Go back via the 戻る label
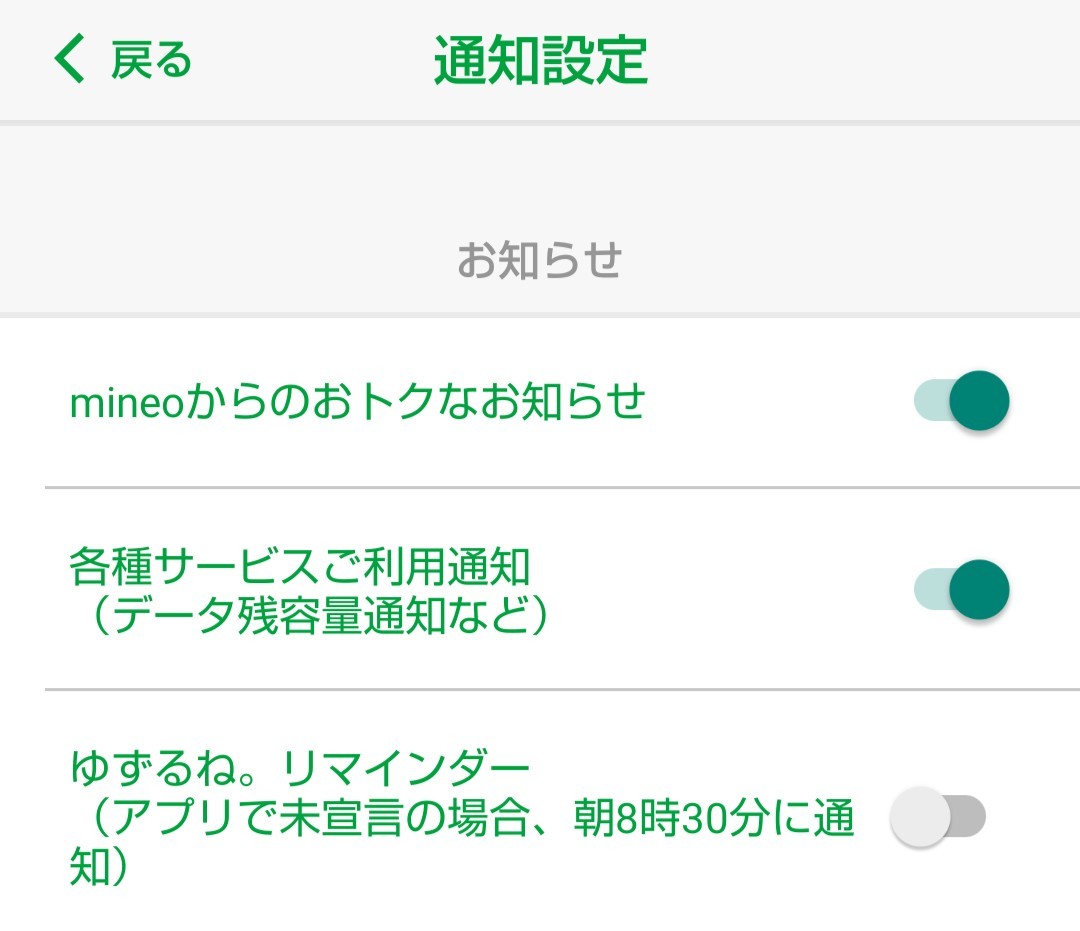This screenshot has height=931, width=1080. pos(150,60)
